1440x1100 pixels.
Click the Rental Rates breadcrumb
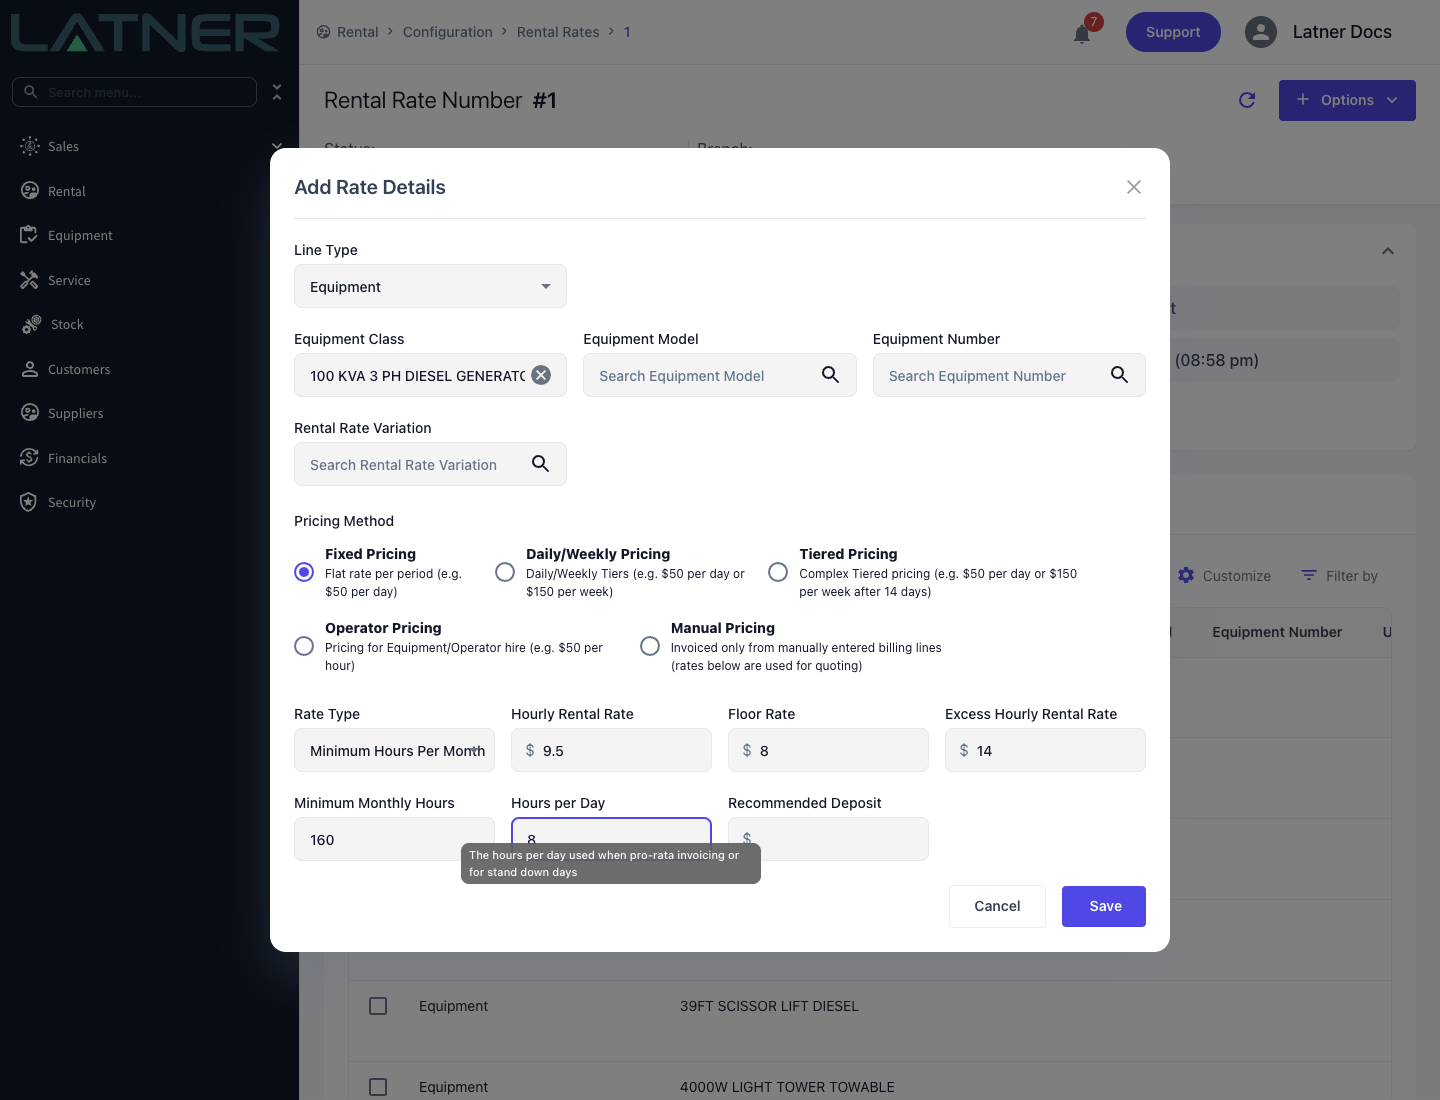(x=558, y=32)
